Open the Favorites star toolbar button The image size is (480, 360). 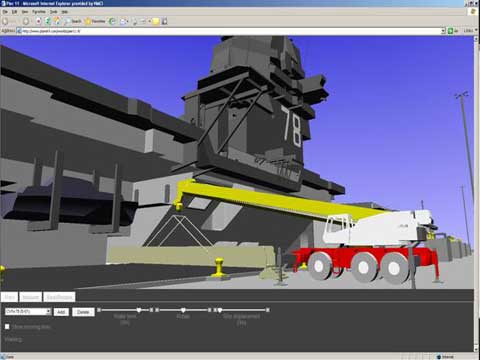95,21
